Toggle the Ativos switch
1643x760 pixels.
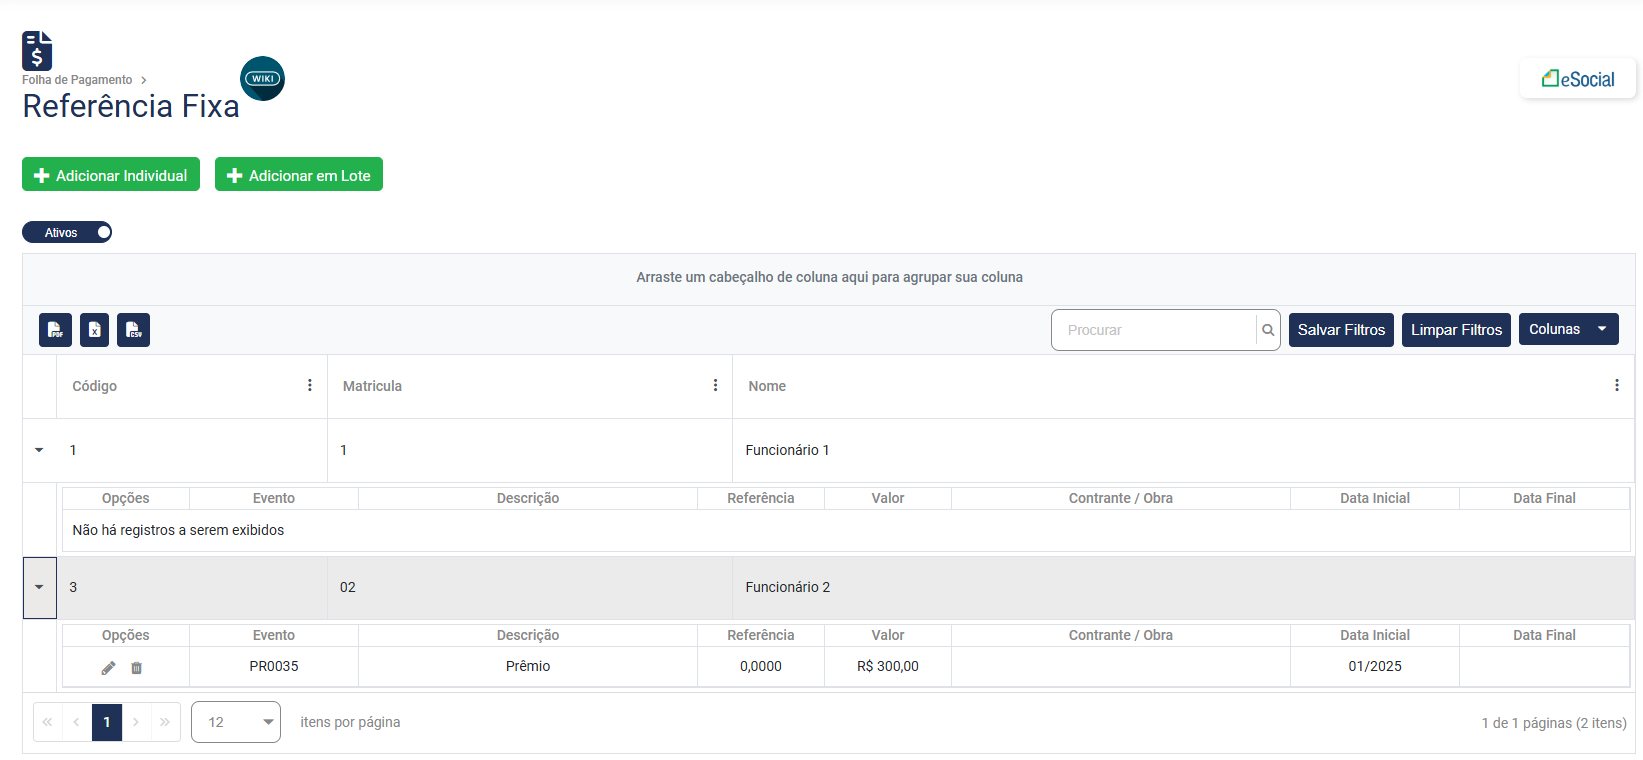67,232
